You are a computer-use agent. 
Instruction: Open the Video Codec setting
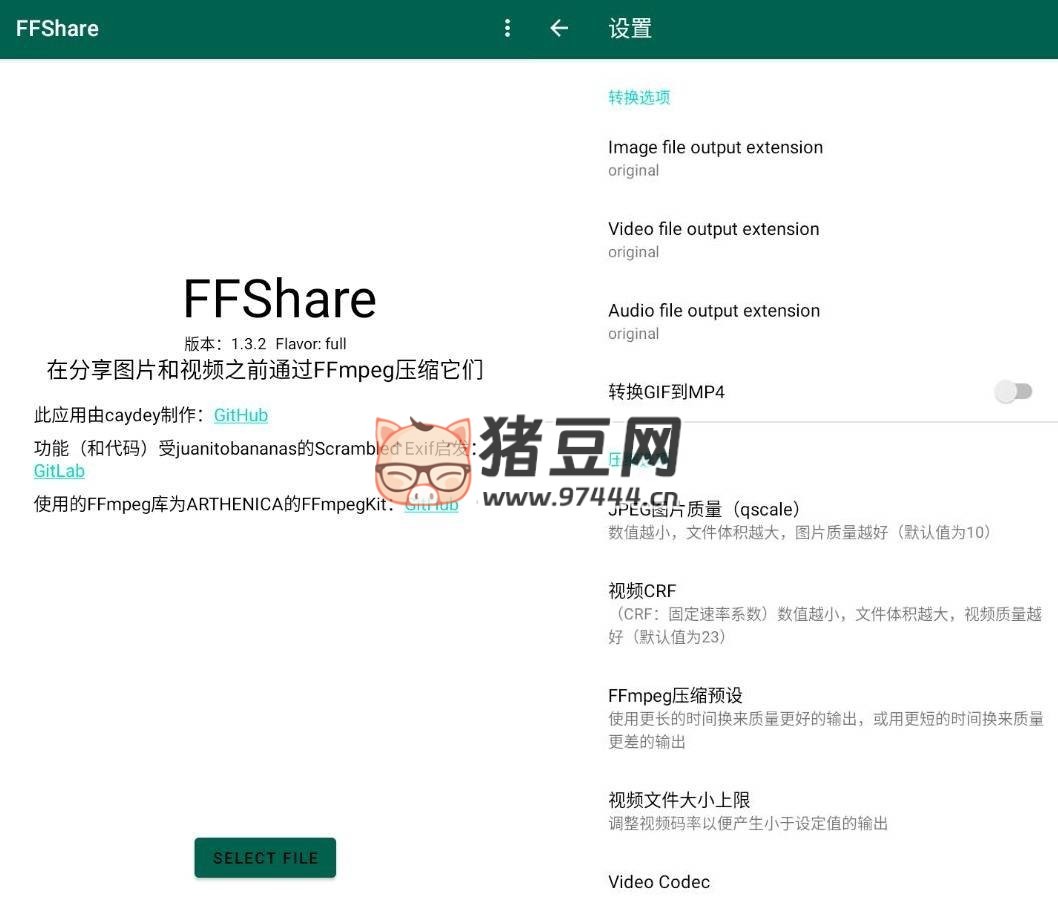[x=659, y=882]
